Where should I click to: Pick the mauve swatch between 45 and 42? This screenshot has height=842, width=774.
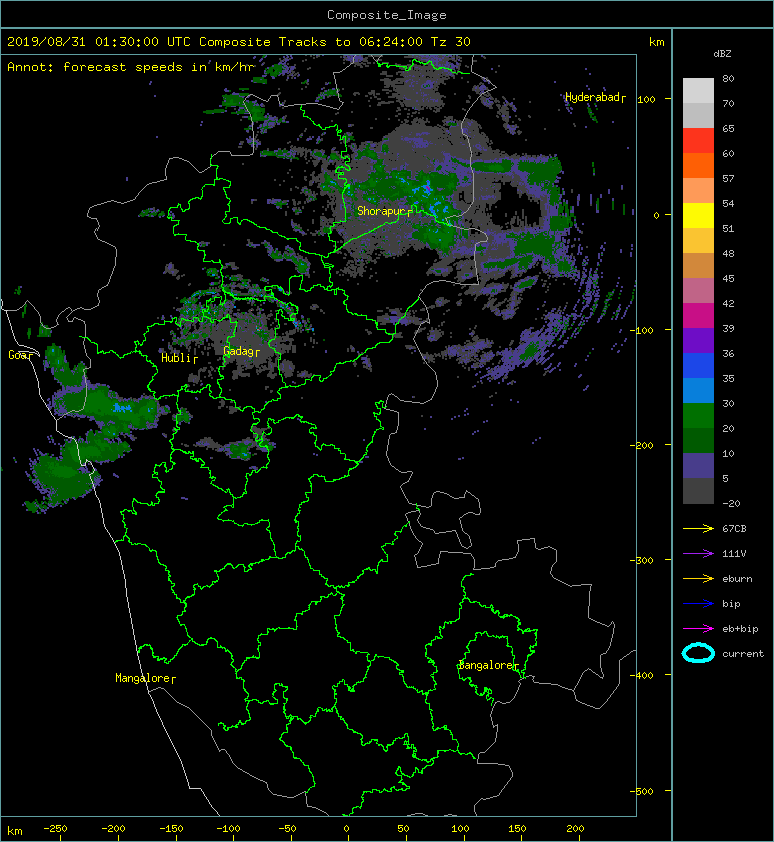click(698, 290)
